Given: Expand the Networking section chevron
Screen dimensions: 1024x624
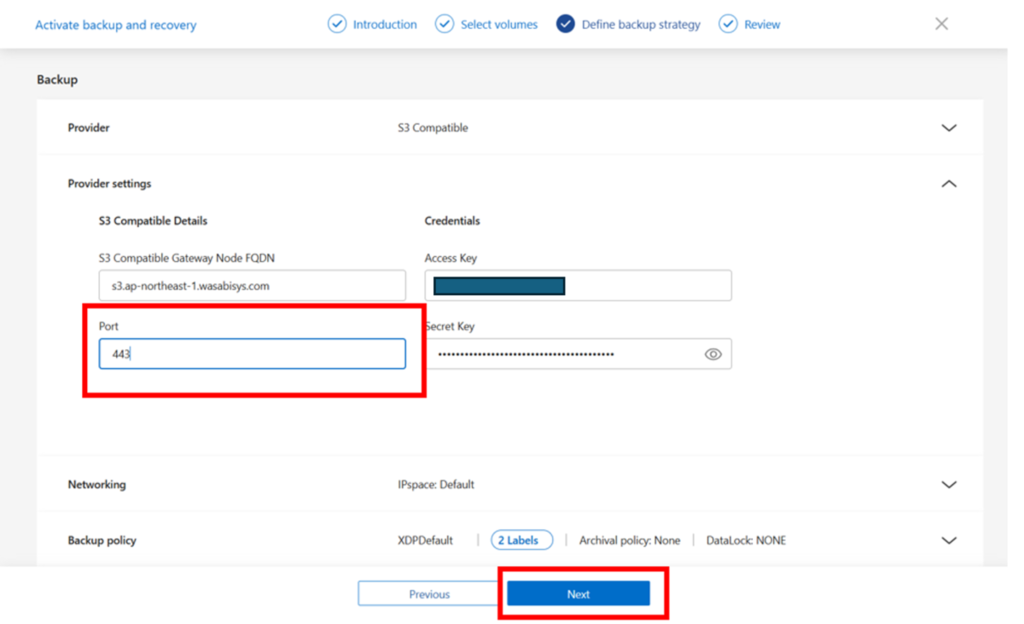Looking at the screenshot, I should pos(949,485).
